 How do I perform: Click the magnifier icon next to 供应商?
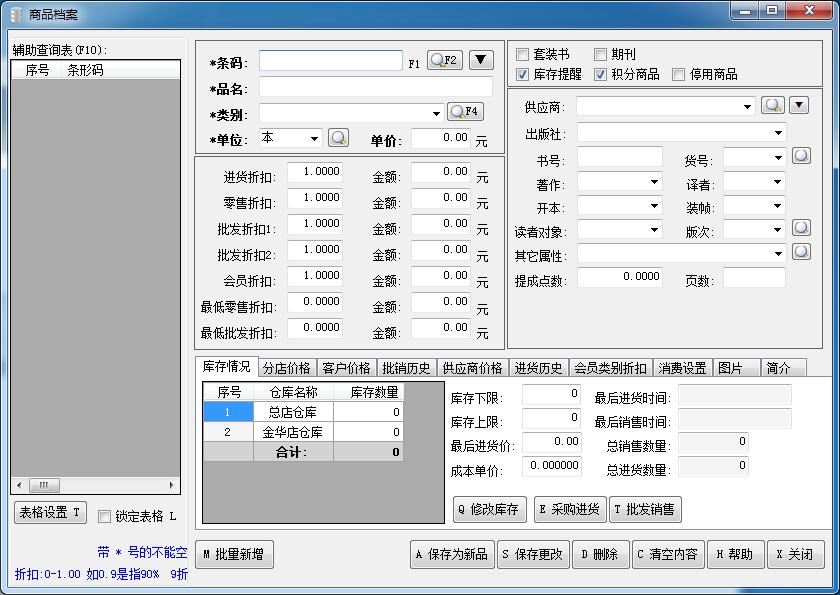point(772,105)
